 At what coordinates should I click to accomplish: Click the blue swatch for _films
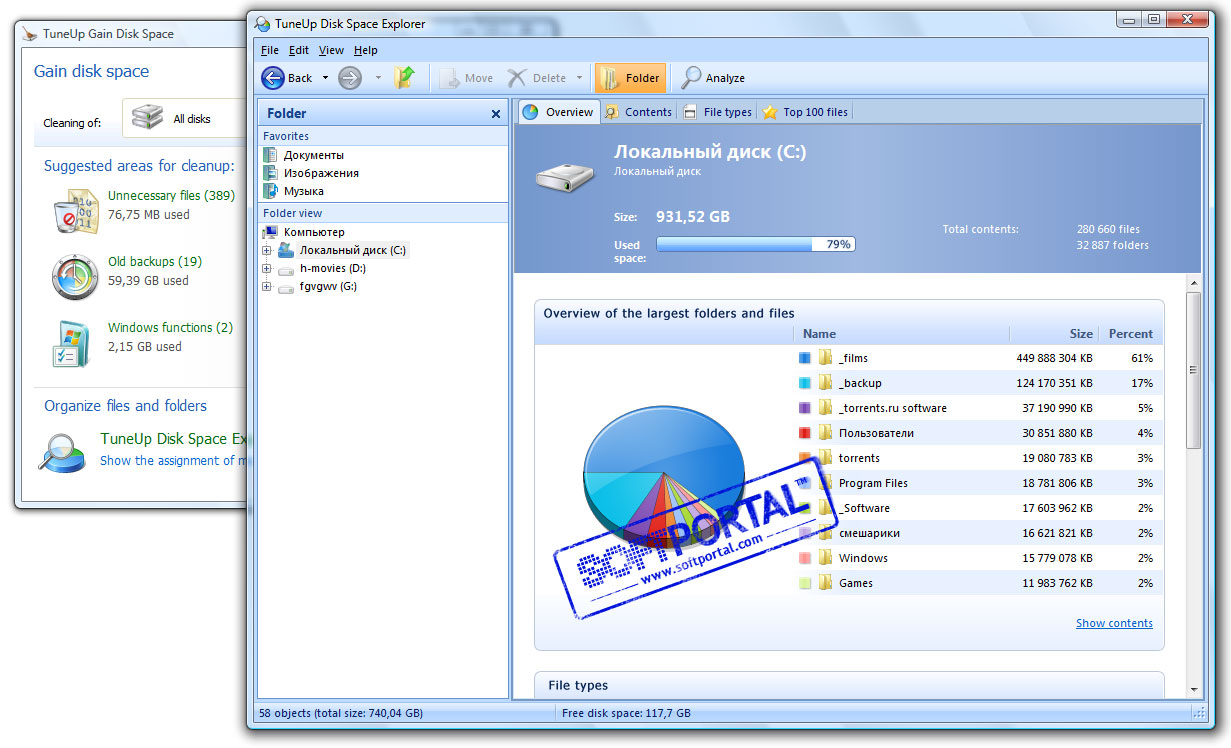[805, 358]
